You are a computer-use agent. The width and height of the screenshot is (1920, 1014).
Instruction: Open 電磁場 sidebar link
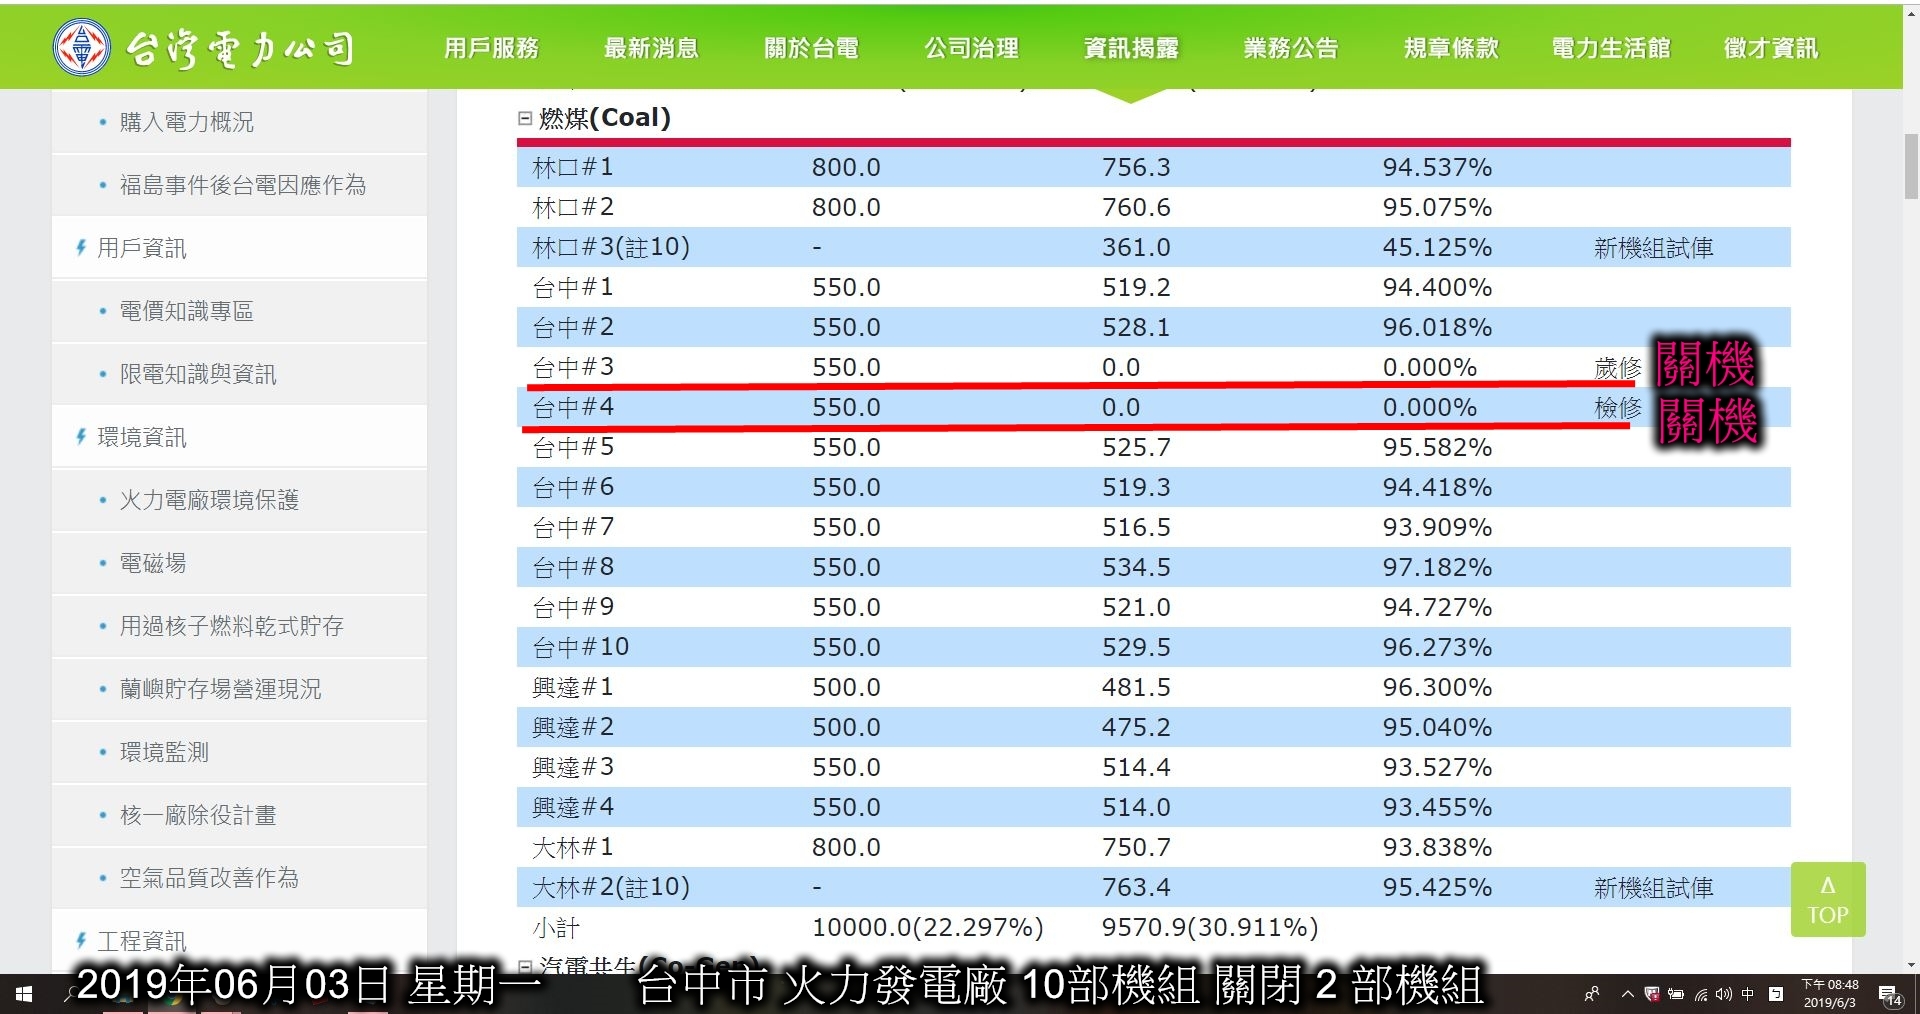(x=153, y=563)
